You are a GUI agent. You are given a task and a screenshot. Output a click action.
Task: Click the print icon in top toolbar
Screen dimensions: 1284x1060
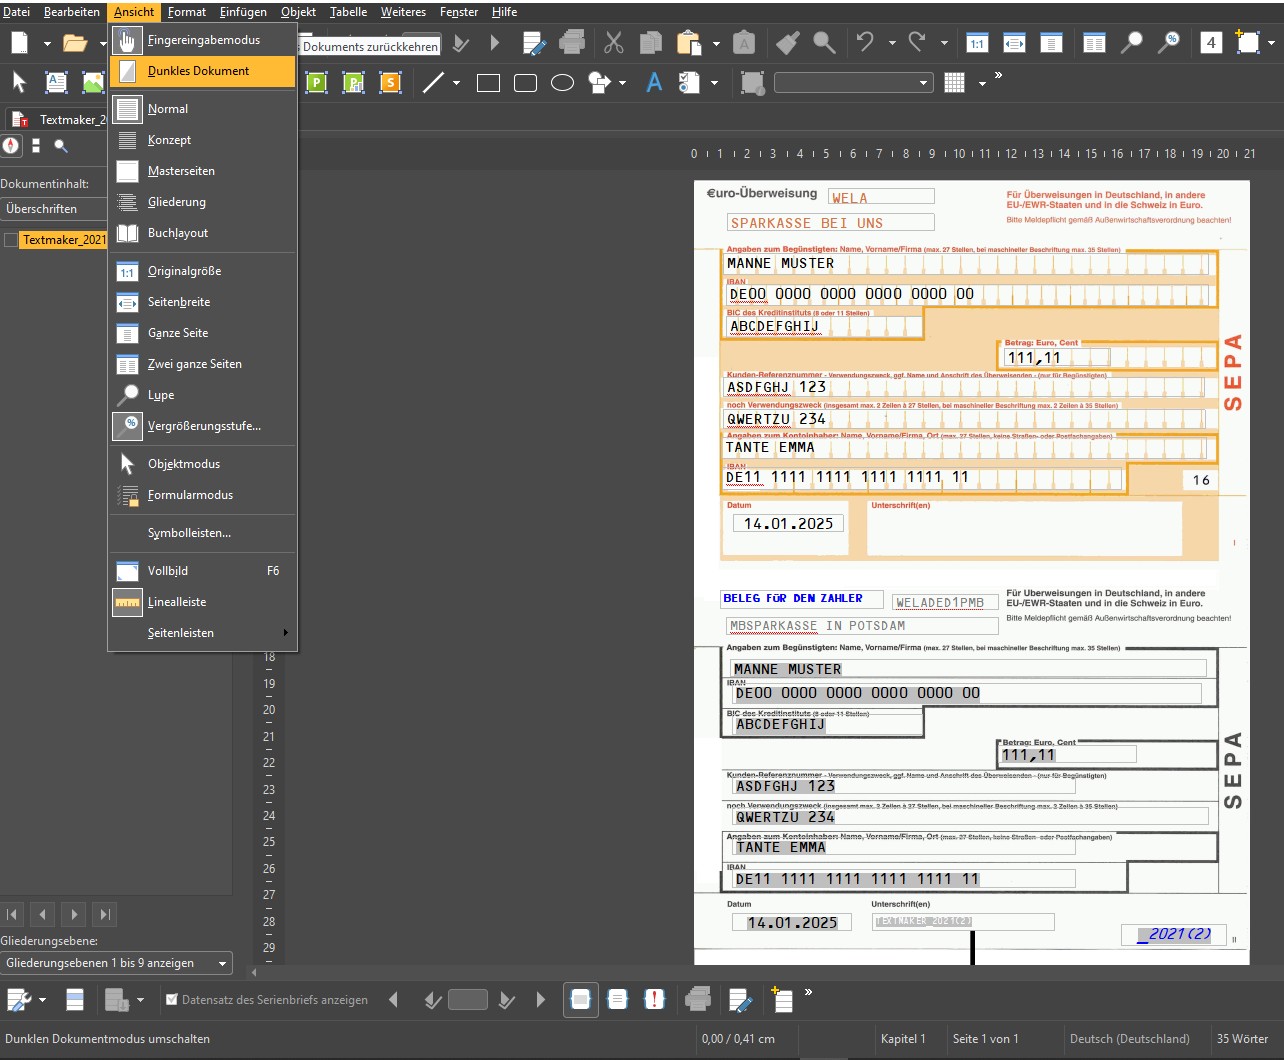click(572, 43)
